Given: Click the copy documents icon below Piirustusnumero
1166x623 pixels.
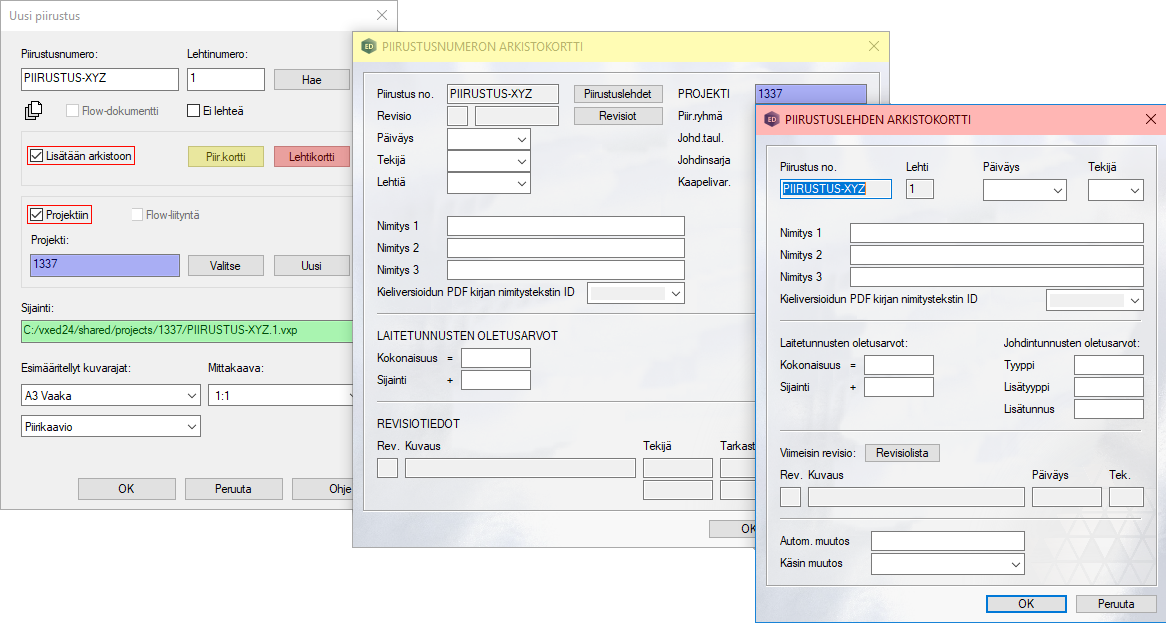Looking at the screenshot, I should coord(33,111).
